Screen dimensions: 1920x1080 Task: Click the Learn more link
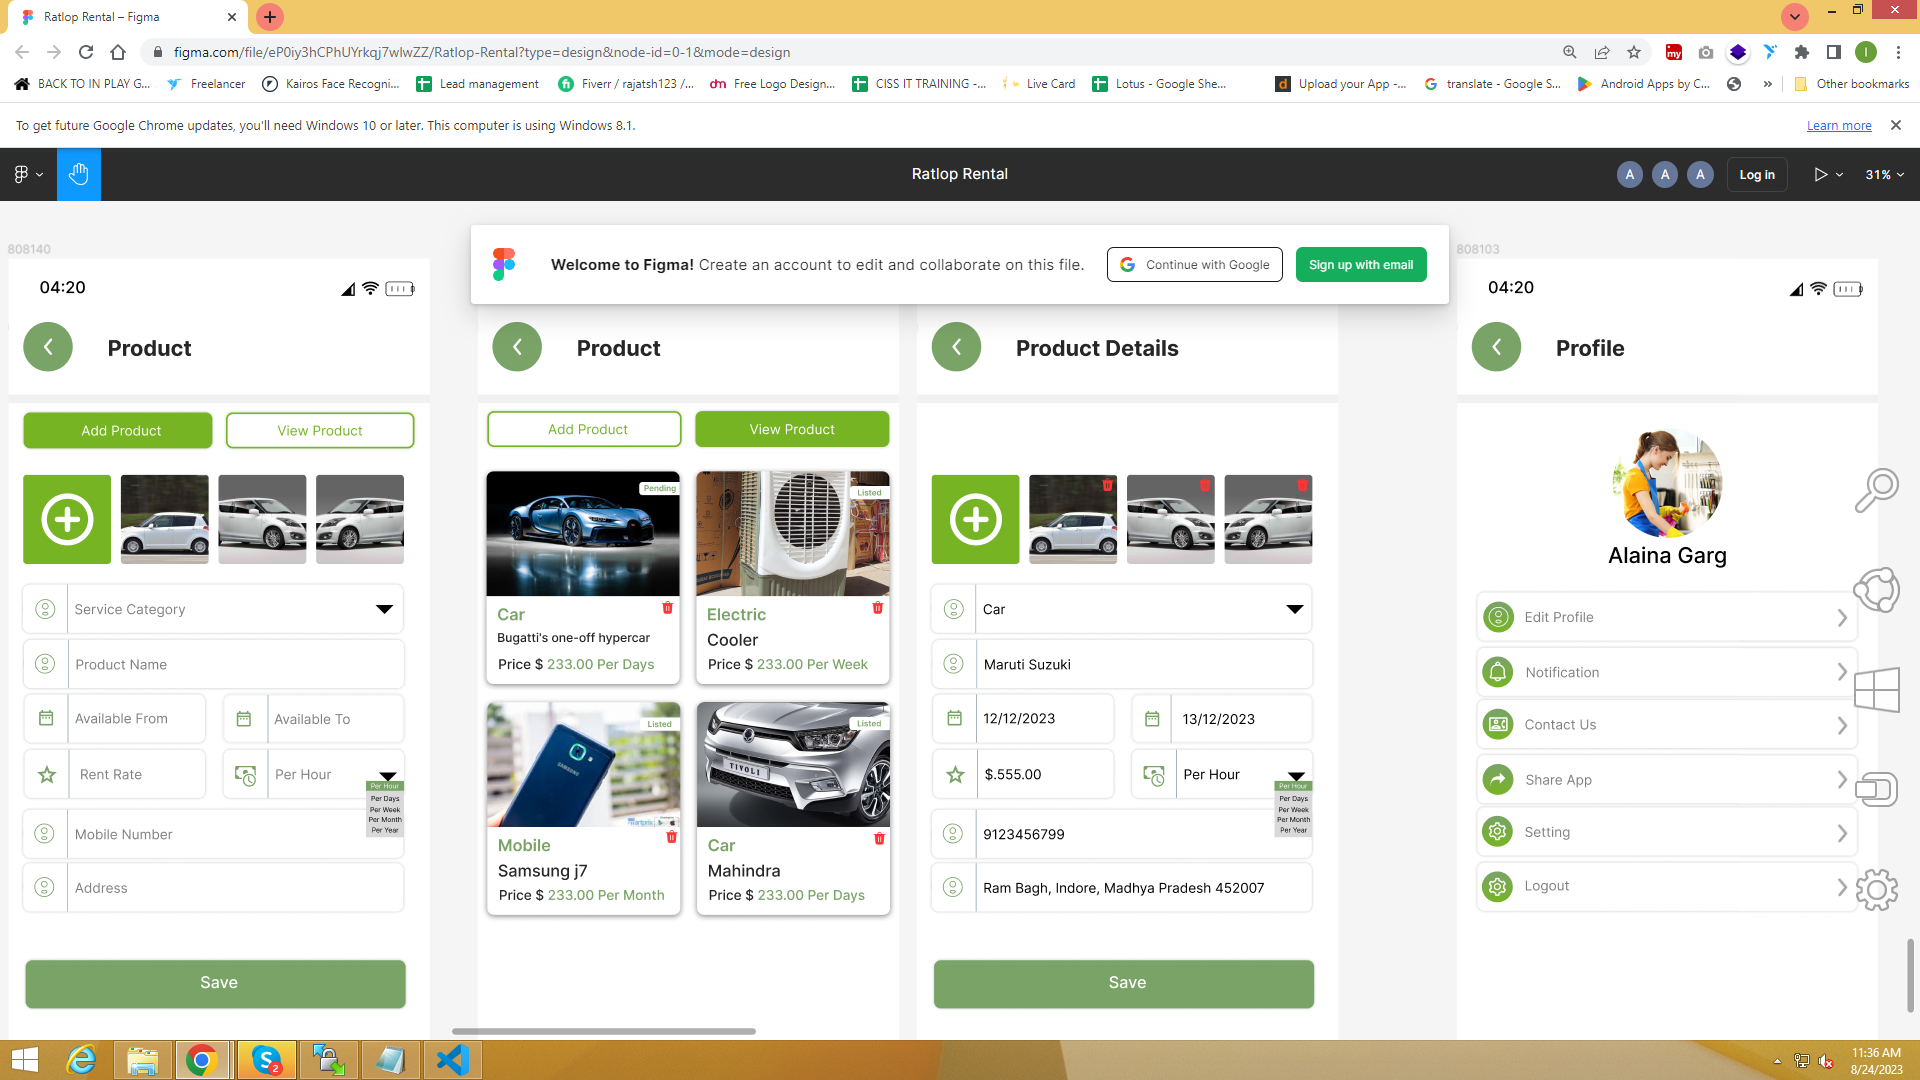click(1838, 126)
